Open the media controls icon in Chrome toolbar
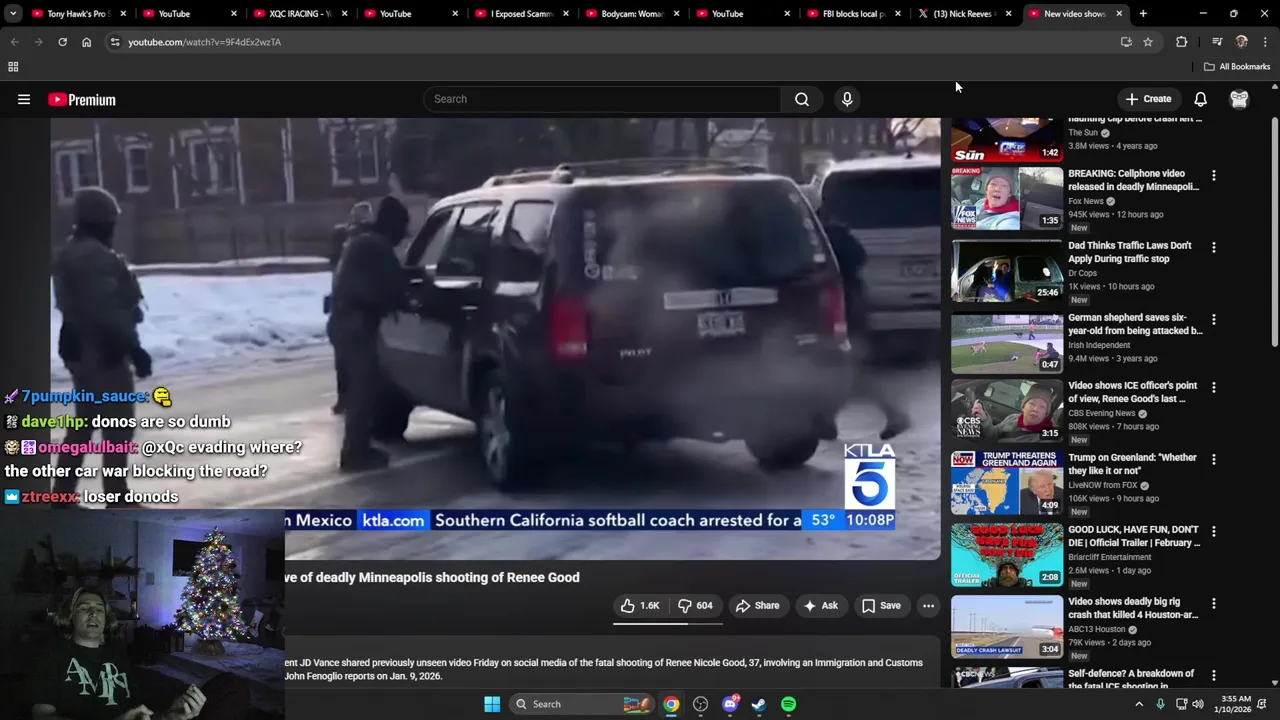Viewport: 1280px width, 720px height. [1217, 42]
